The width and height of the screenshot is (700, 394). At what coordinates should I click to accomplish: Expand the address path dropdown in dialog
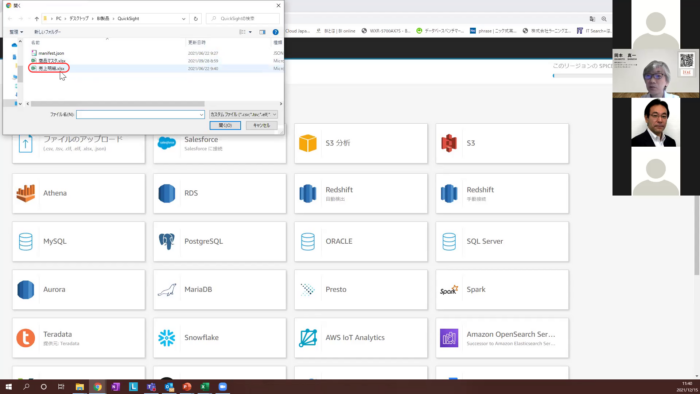[183, 19]
